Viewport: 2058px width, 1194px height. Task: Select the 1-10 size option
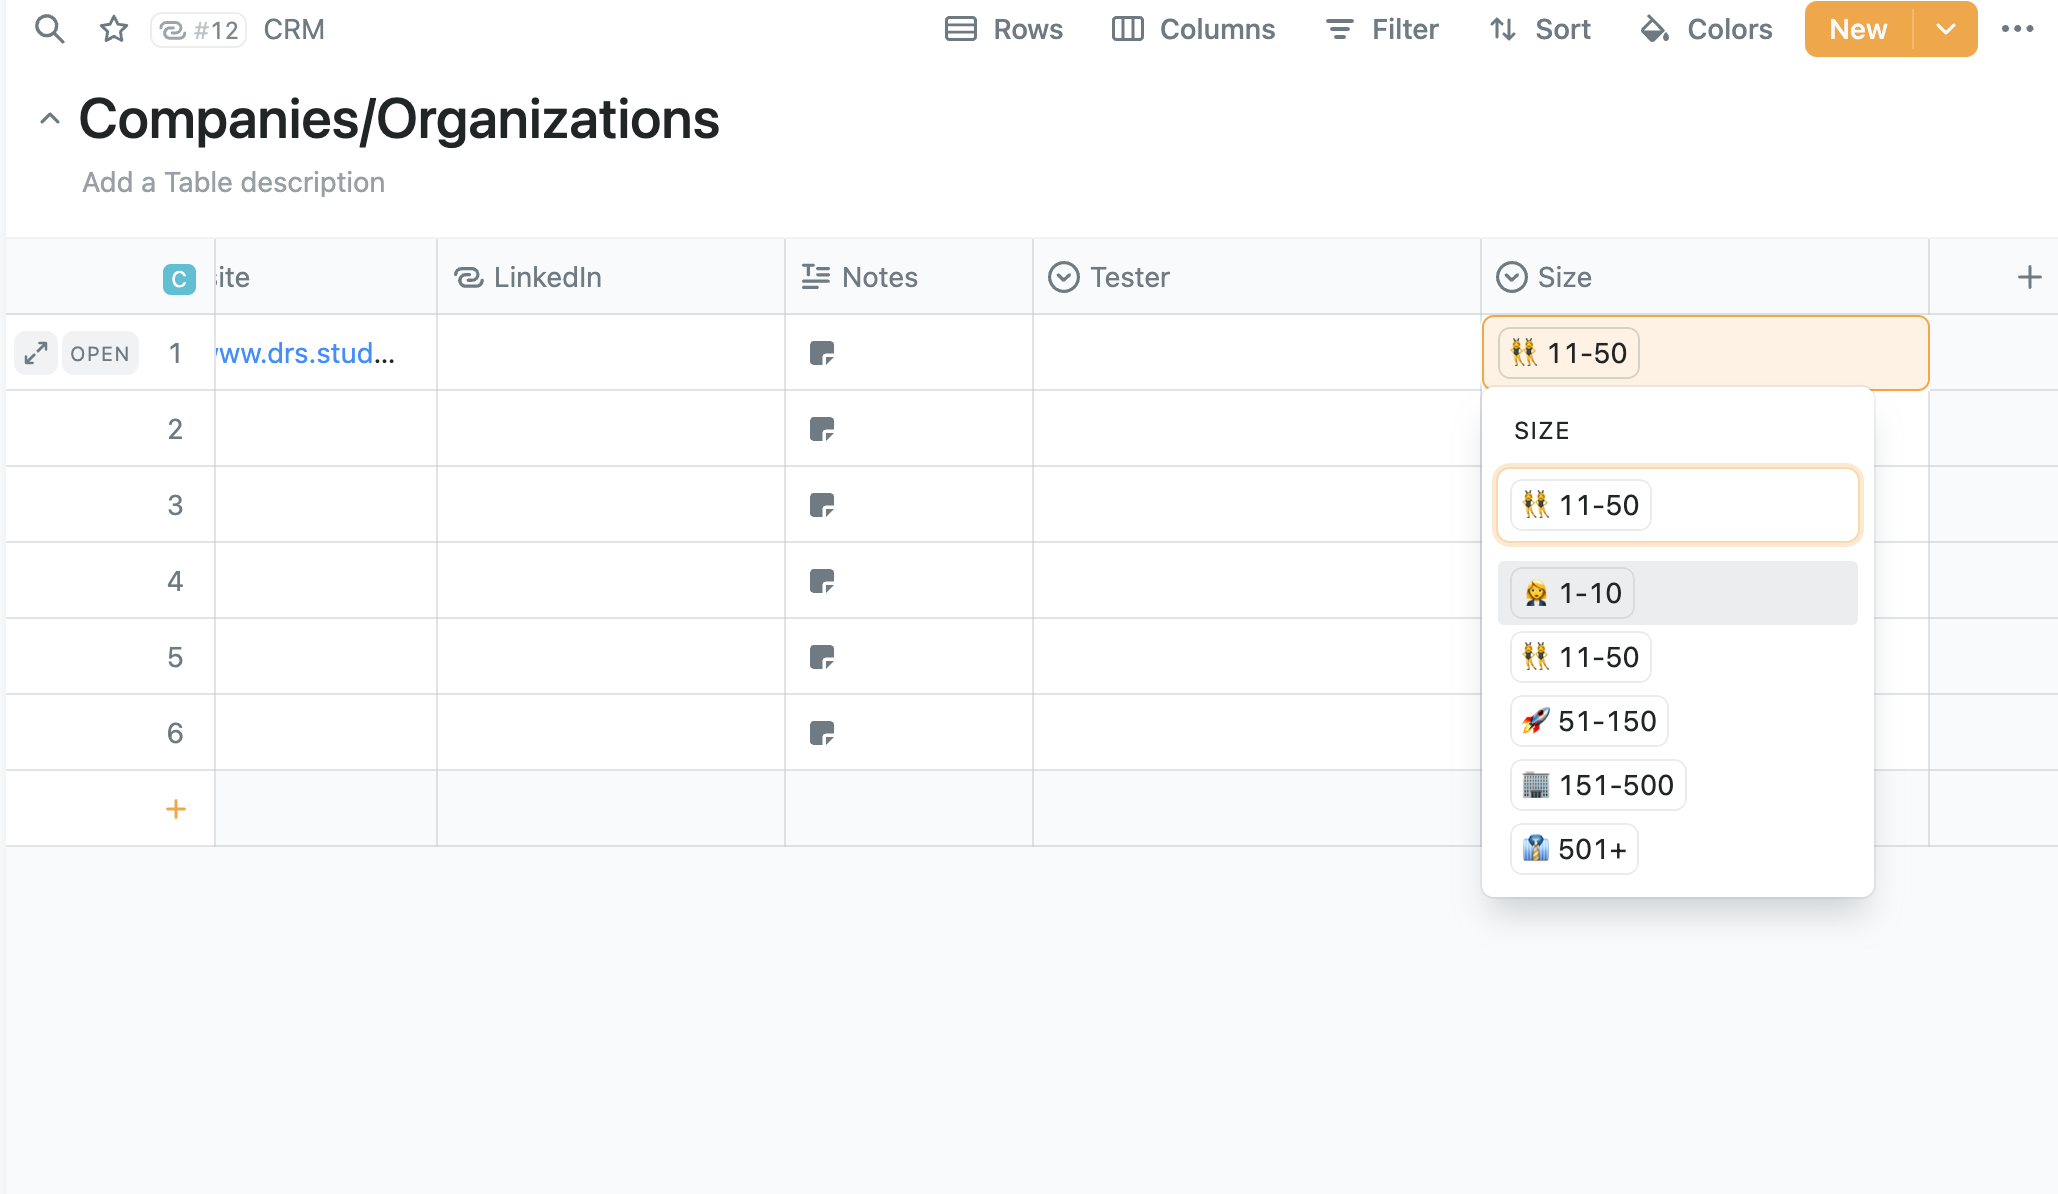coord(1573,593)
